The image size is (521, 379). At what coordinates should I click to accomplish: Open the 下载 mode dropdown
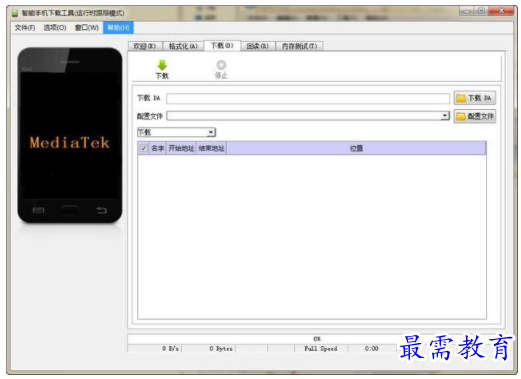(x=176, y=132)
